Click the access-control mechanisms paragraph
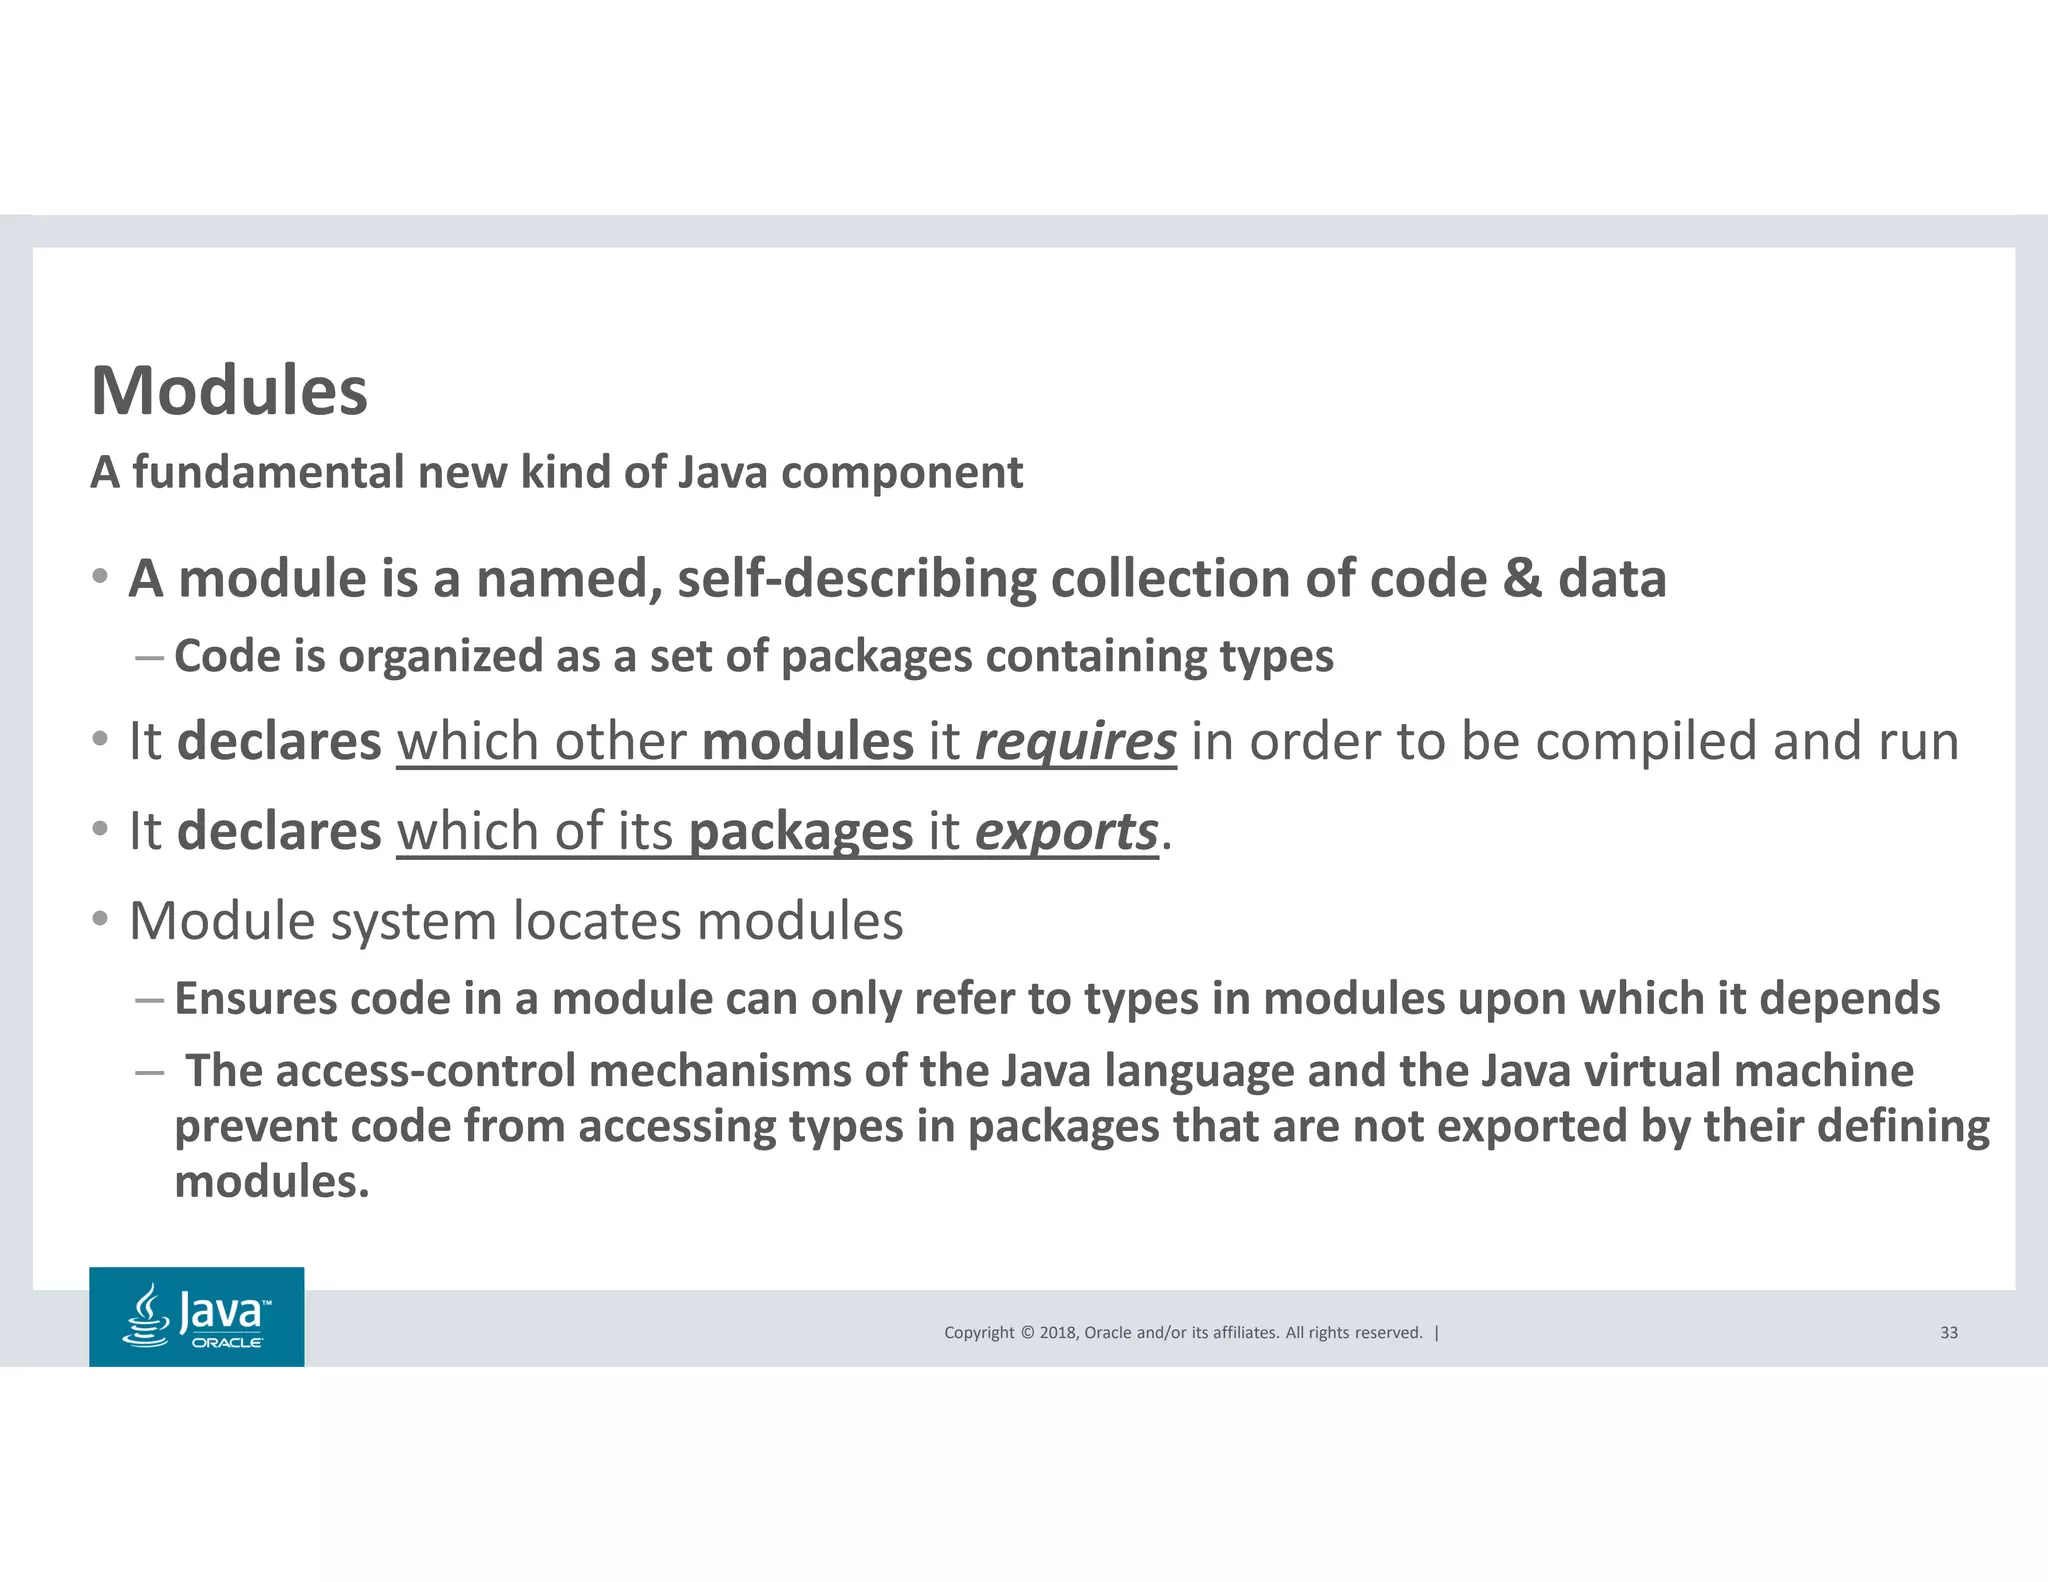 point(1082,1126)
